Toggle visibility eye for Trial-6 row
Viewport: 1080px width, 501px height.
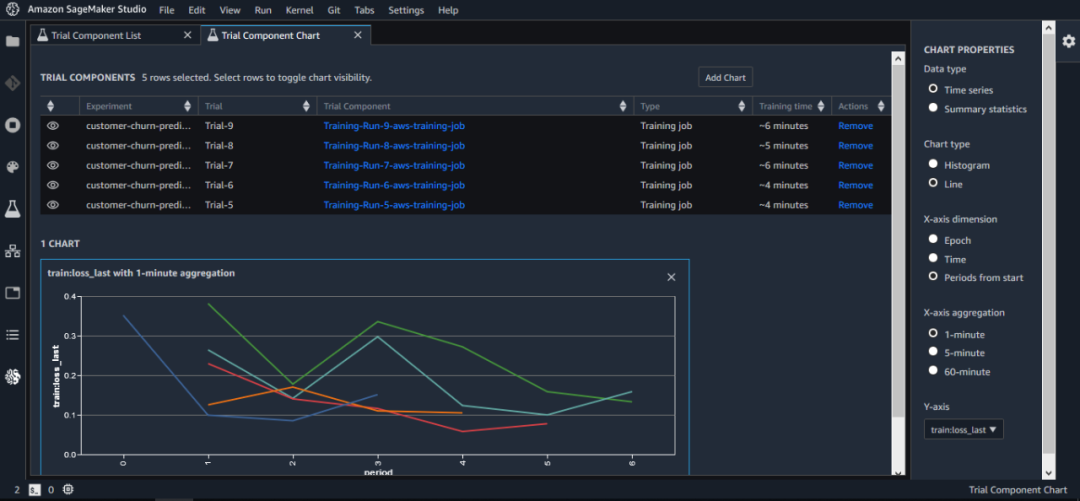53,185
